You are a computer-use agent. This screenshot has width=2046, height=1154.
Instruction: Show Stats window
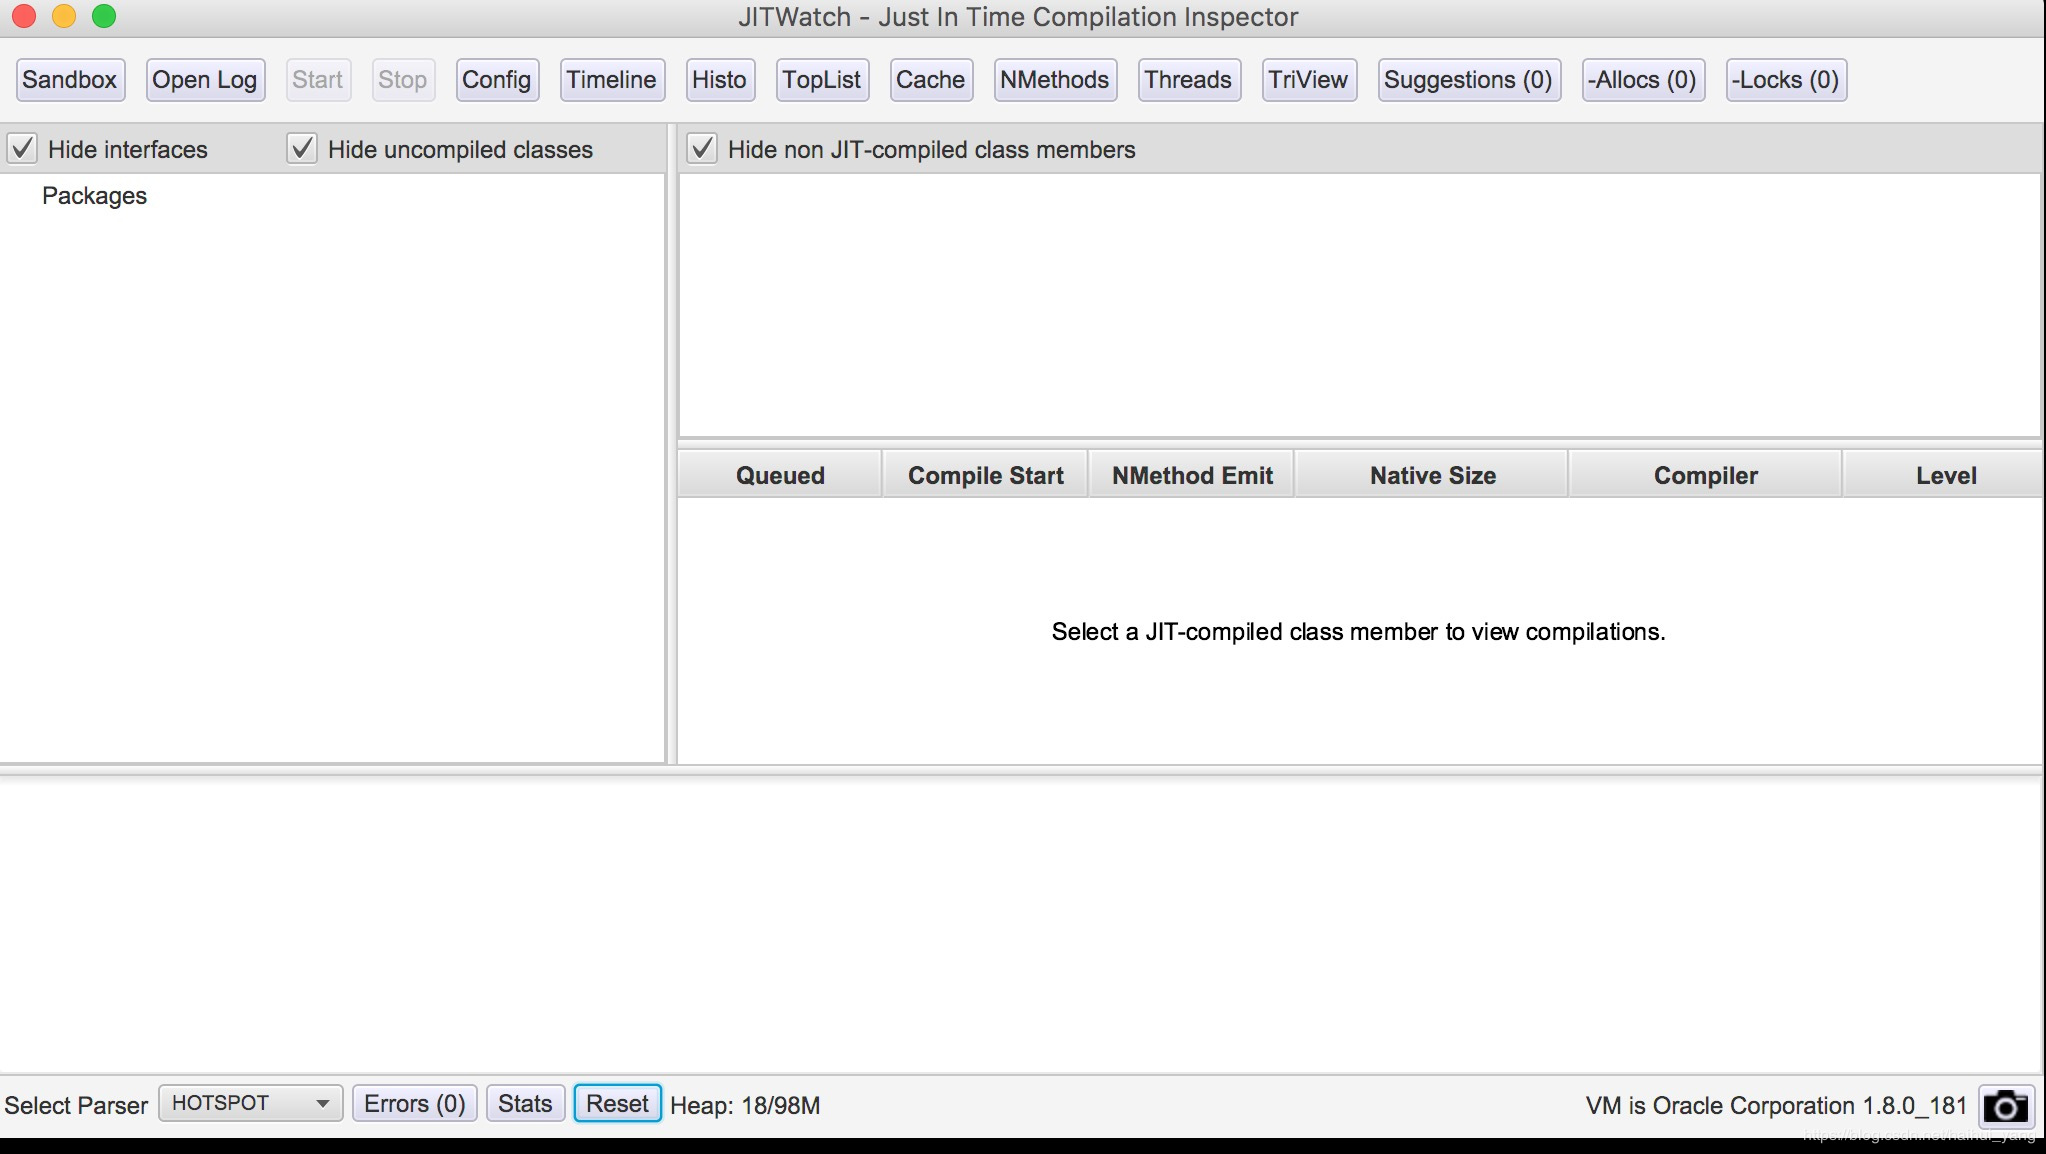[525, 1103]
